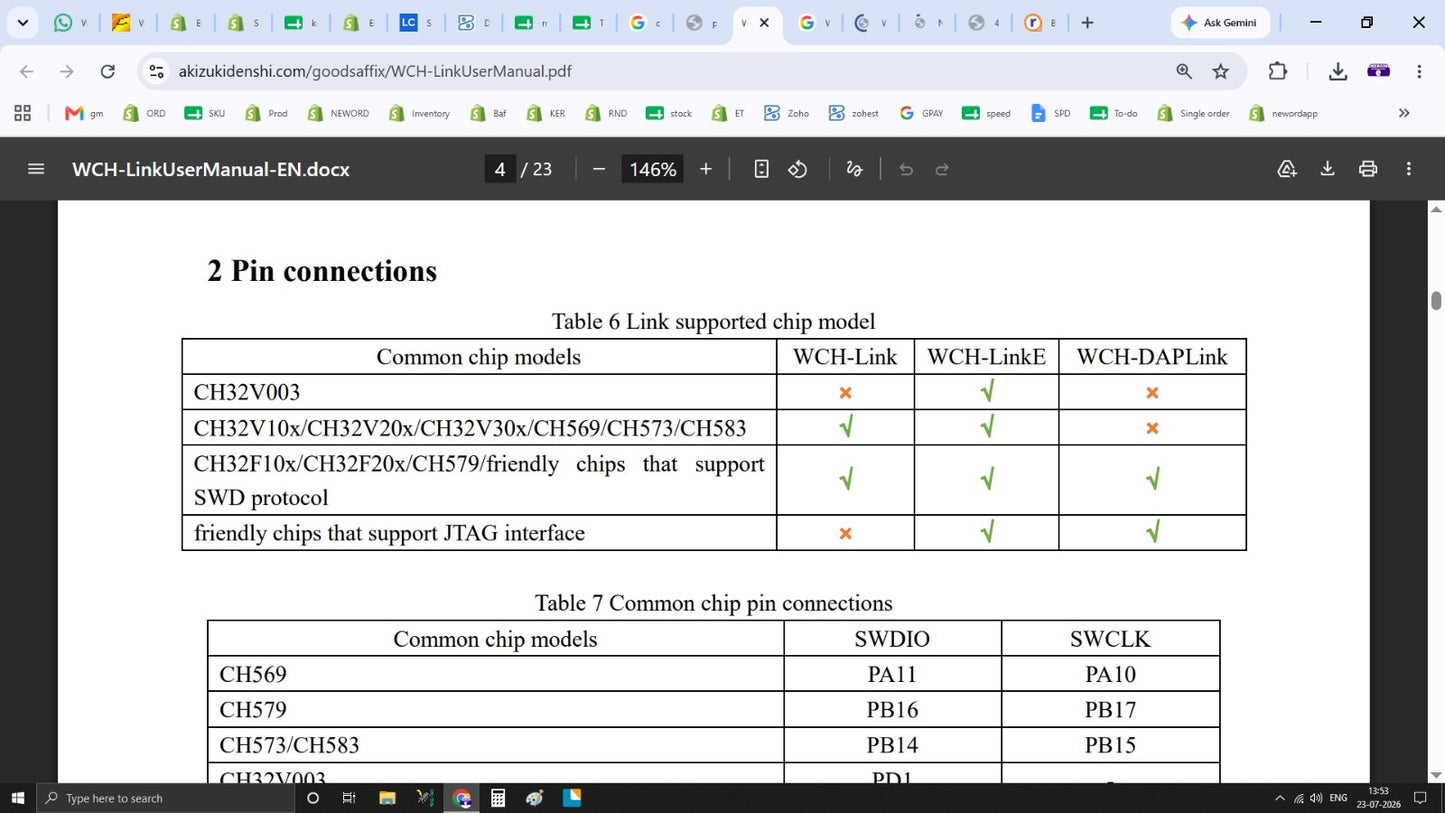
Task: Show hidden system tray icons
Action: click(x=1279, y=798)
